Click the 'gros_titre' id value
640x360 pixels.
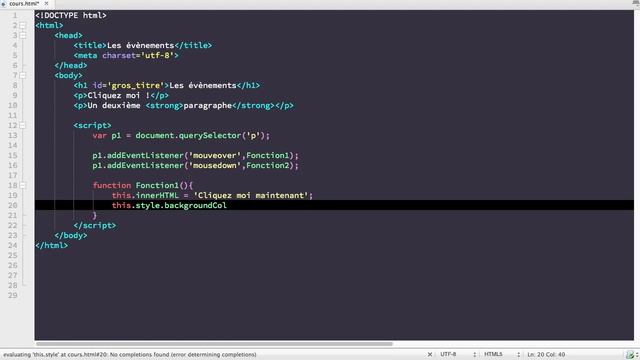pyautogui.click(x=136, y=85)
